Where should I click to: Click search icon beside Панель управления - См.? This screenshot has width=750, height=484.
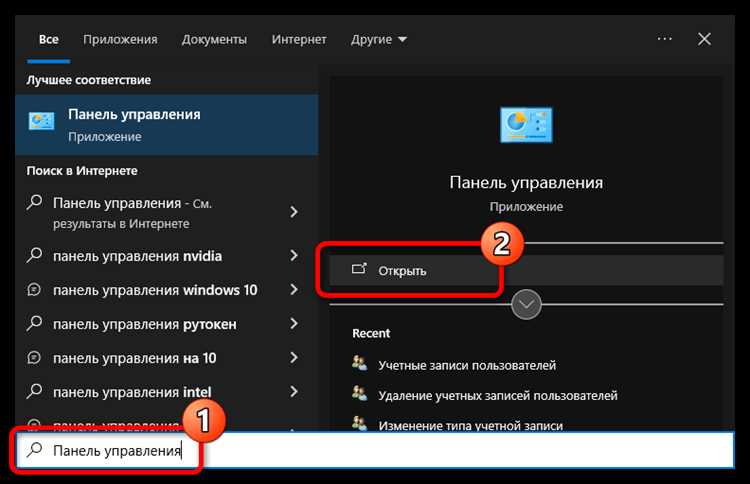pos(34,203)
